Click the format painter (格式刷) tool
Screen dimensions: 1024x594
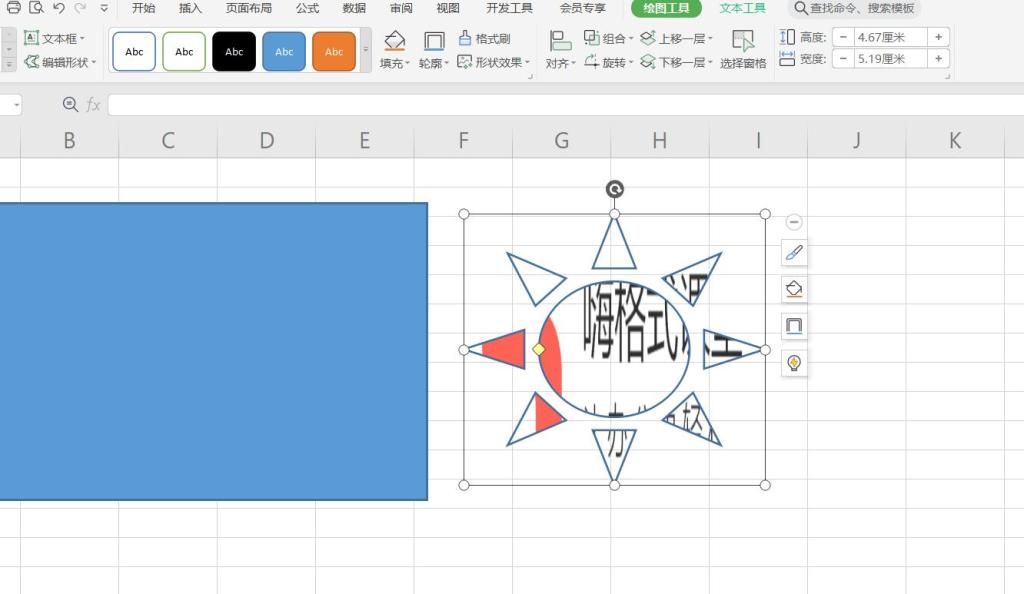(x=484, y=39)
